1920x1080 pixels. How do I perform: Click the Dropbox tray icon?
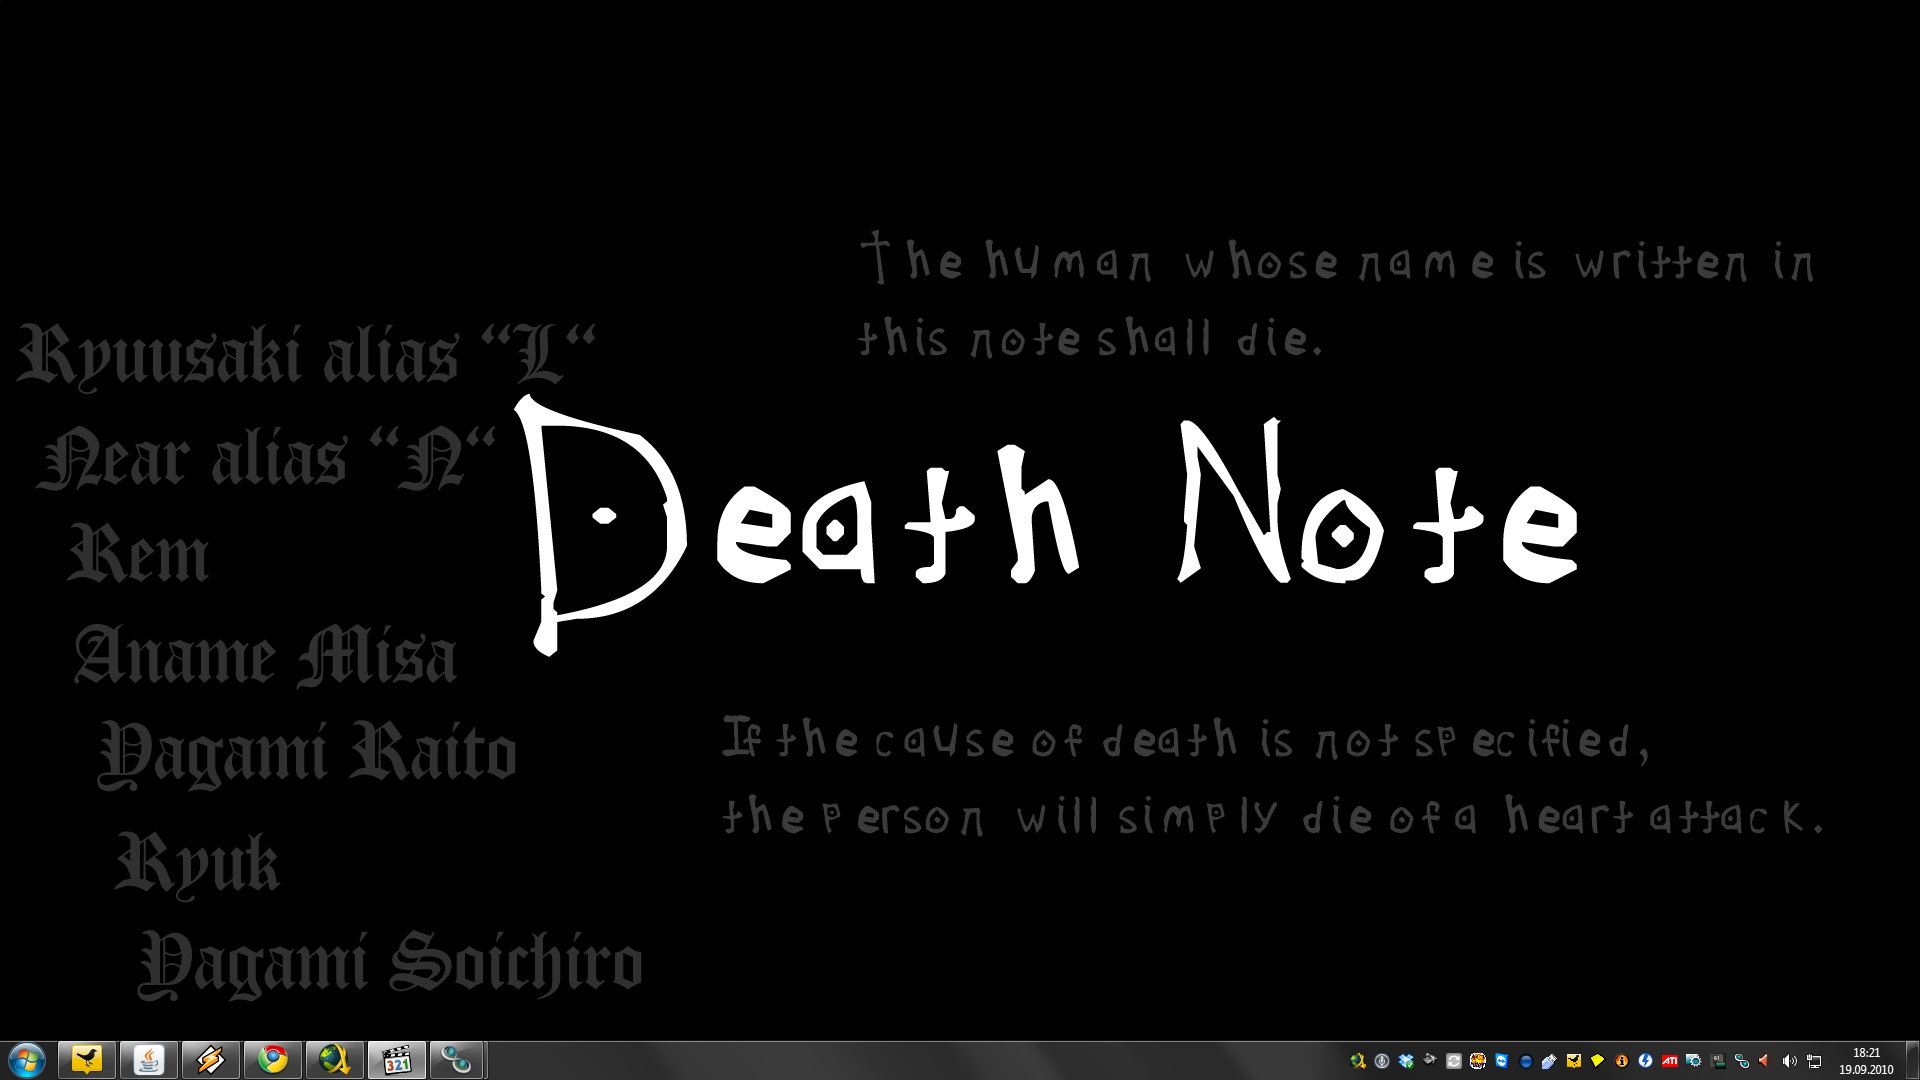pyautogui.click(x=1406, y=1061)
